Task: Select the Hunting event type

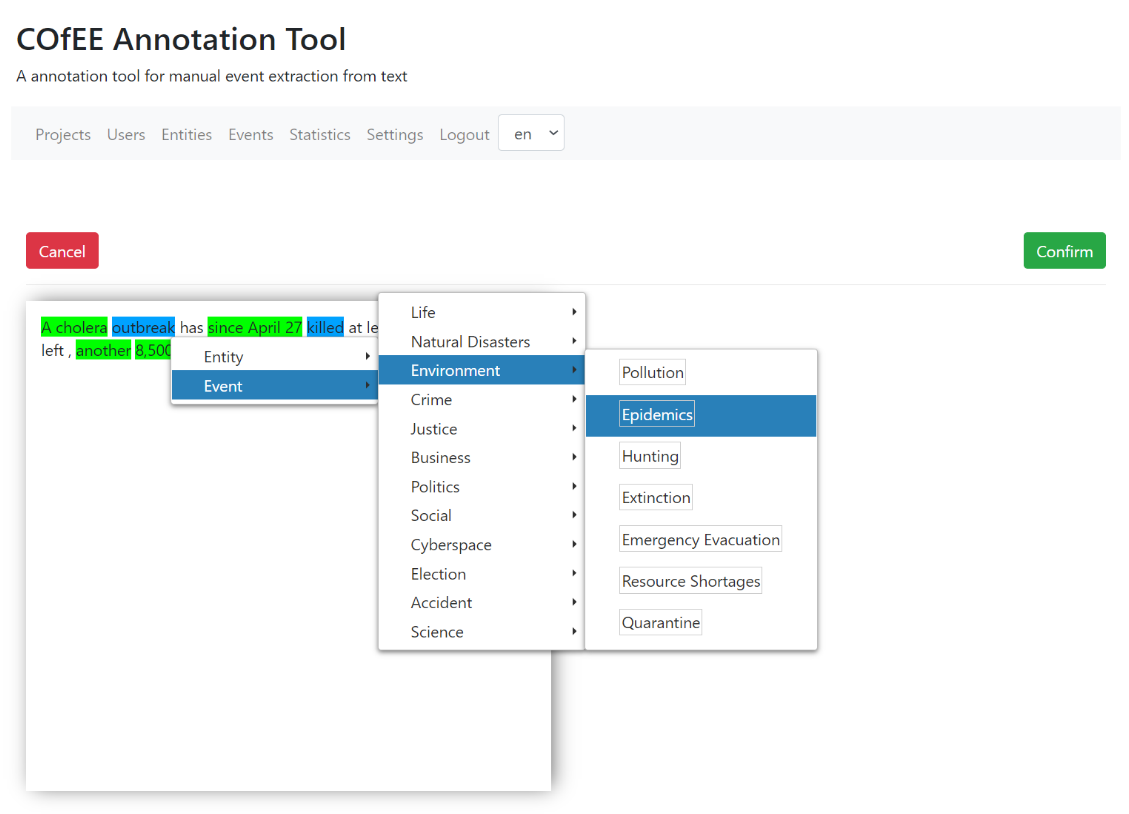Action: click(650, 456)
